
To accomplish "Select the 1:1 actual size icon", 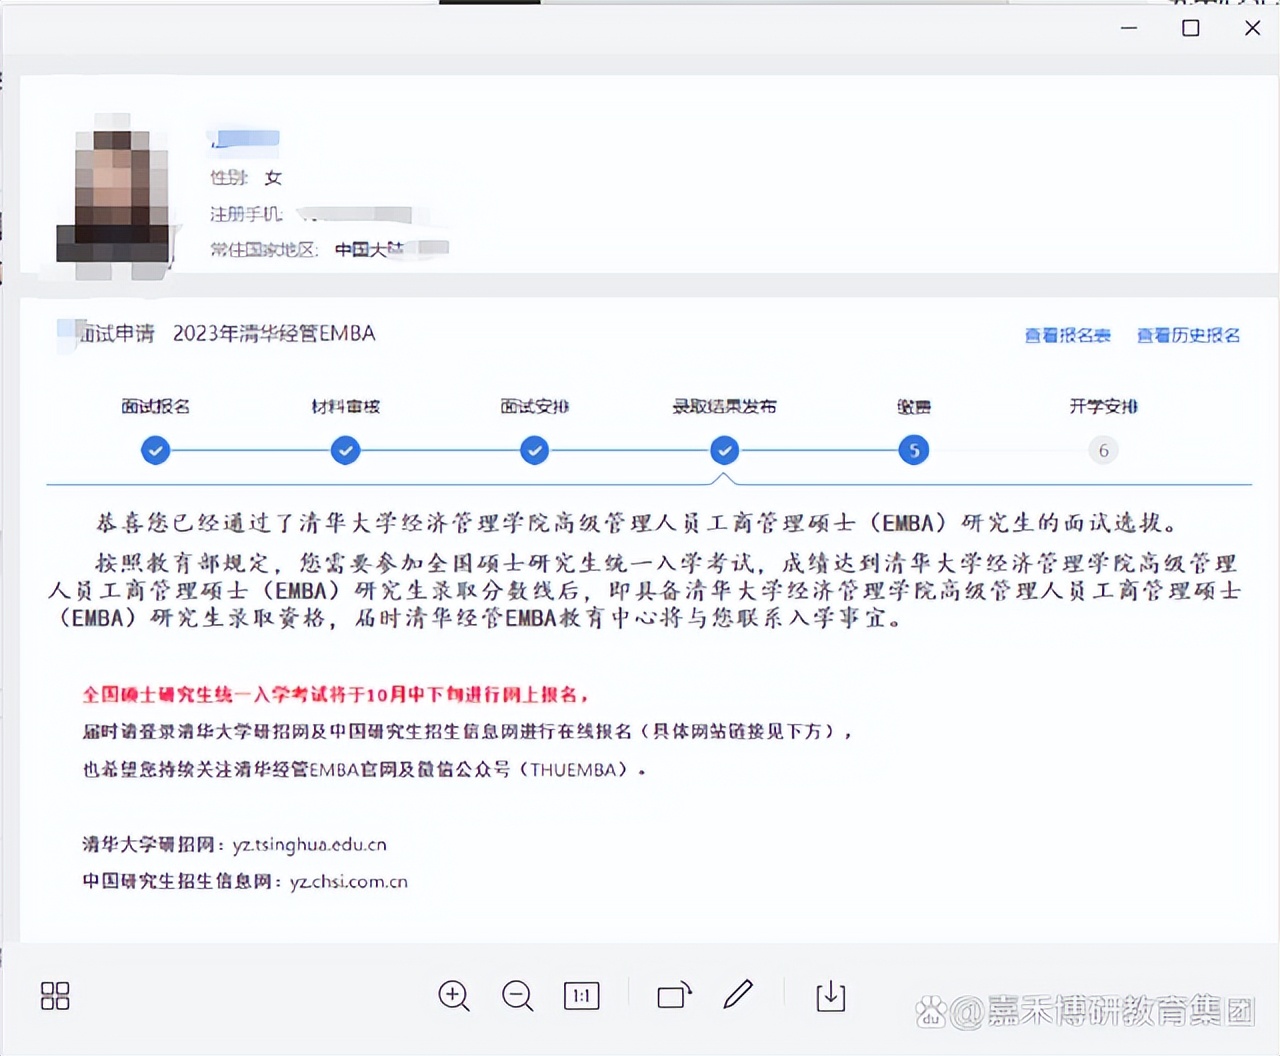I will click(581, 996).
